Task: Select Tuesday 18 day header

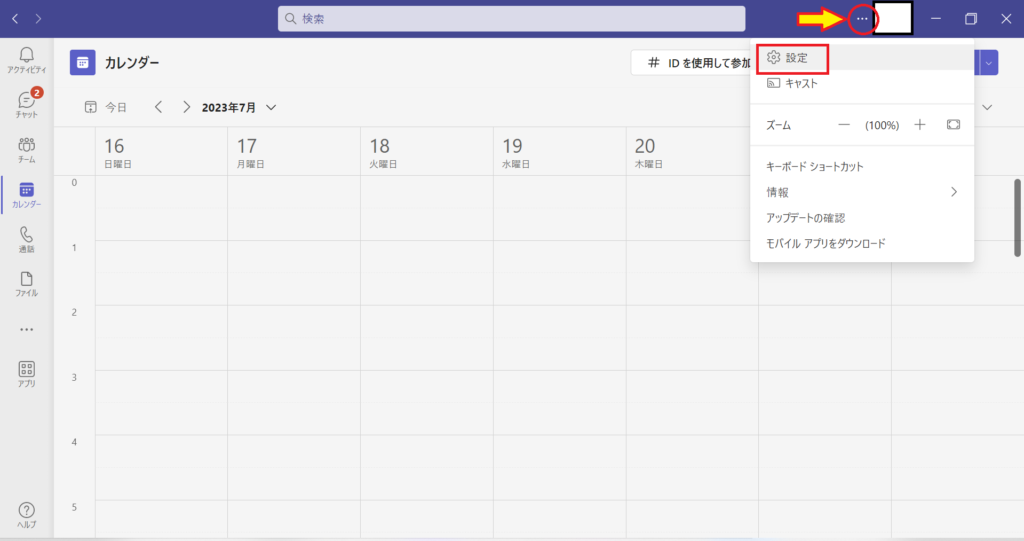Action: [427, 153]
